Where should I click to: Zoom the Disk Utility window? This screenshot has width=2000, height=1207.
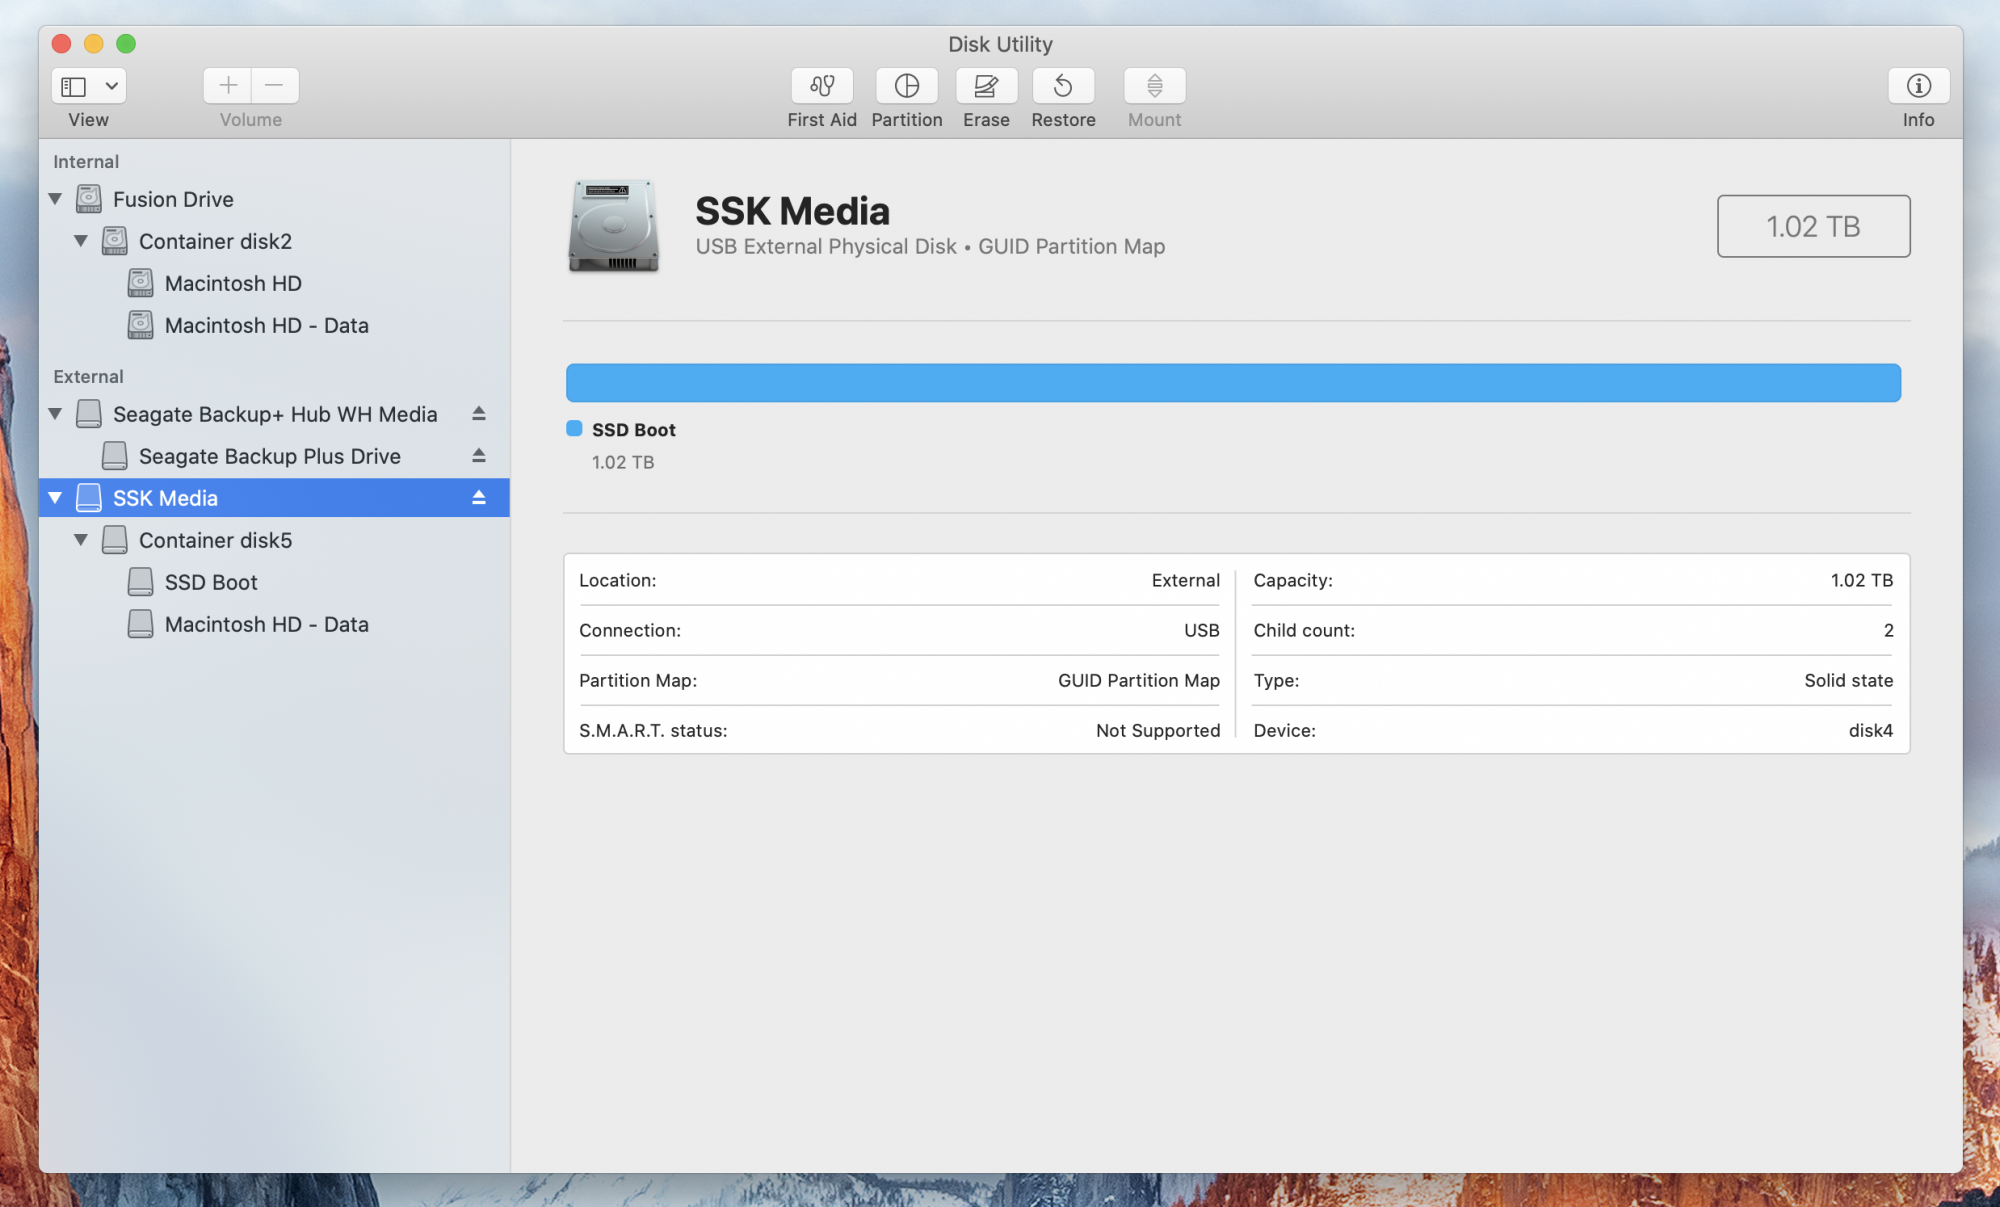coord(126,44)
